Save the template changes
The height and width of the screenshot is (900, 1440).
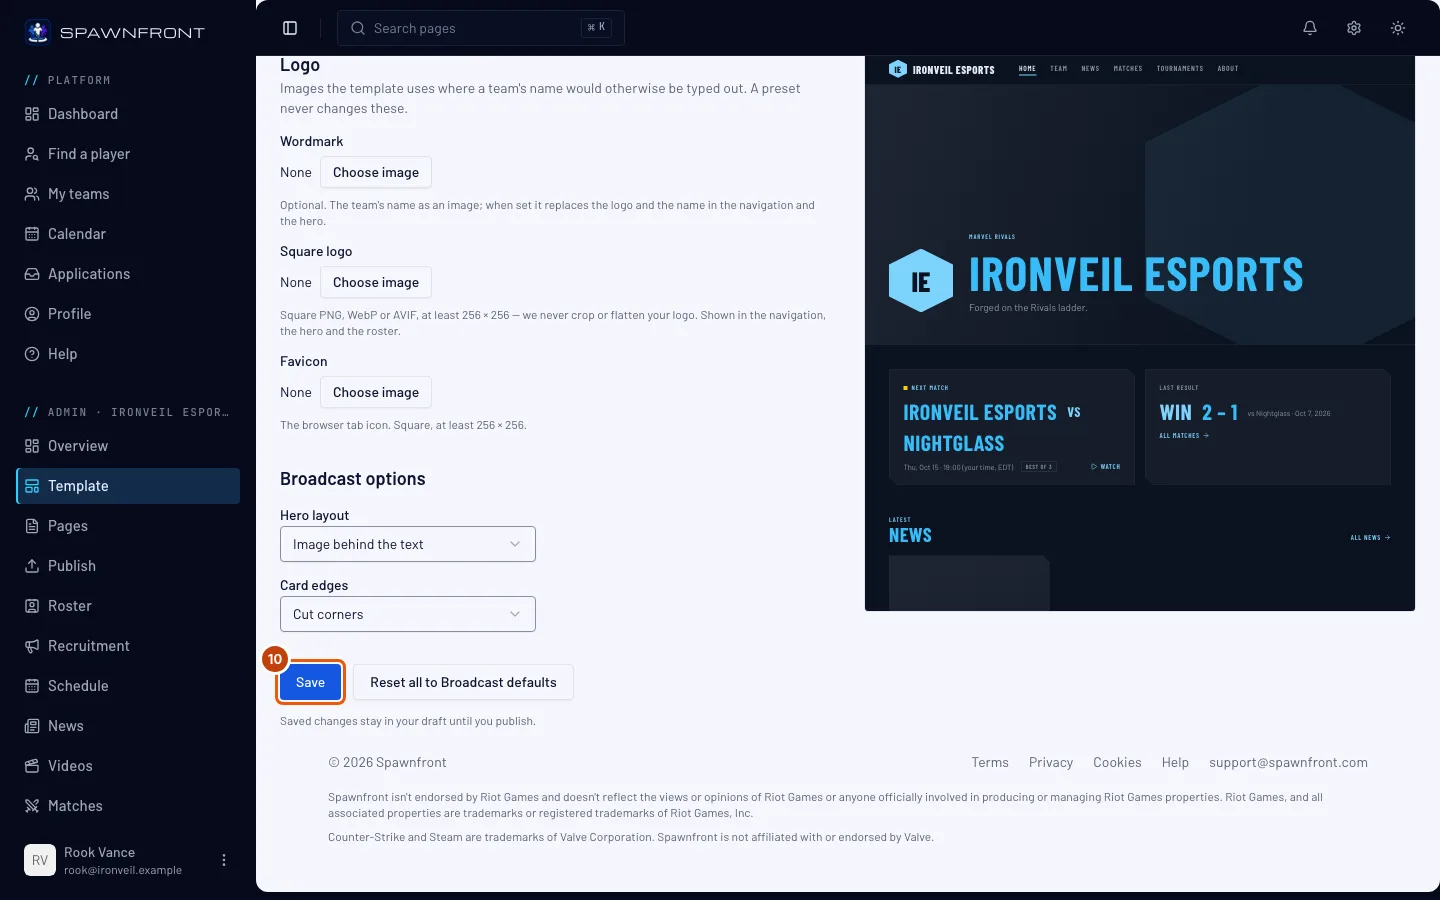tap(310, 682)
